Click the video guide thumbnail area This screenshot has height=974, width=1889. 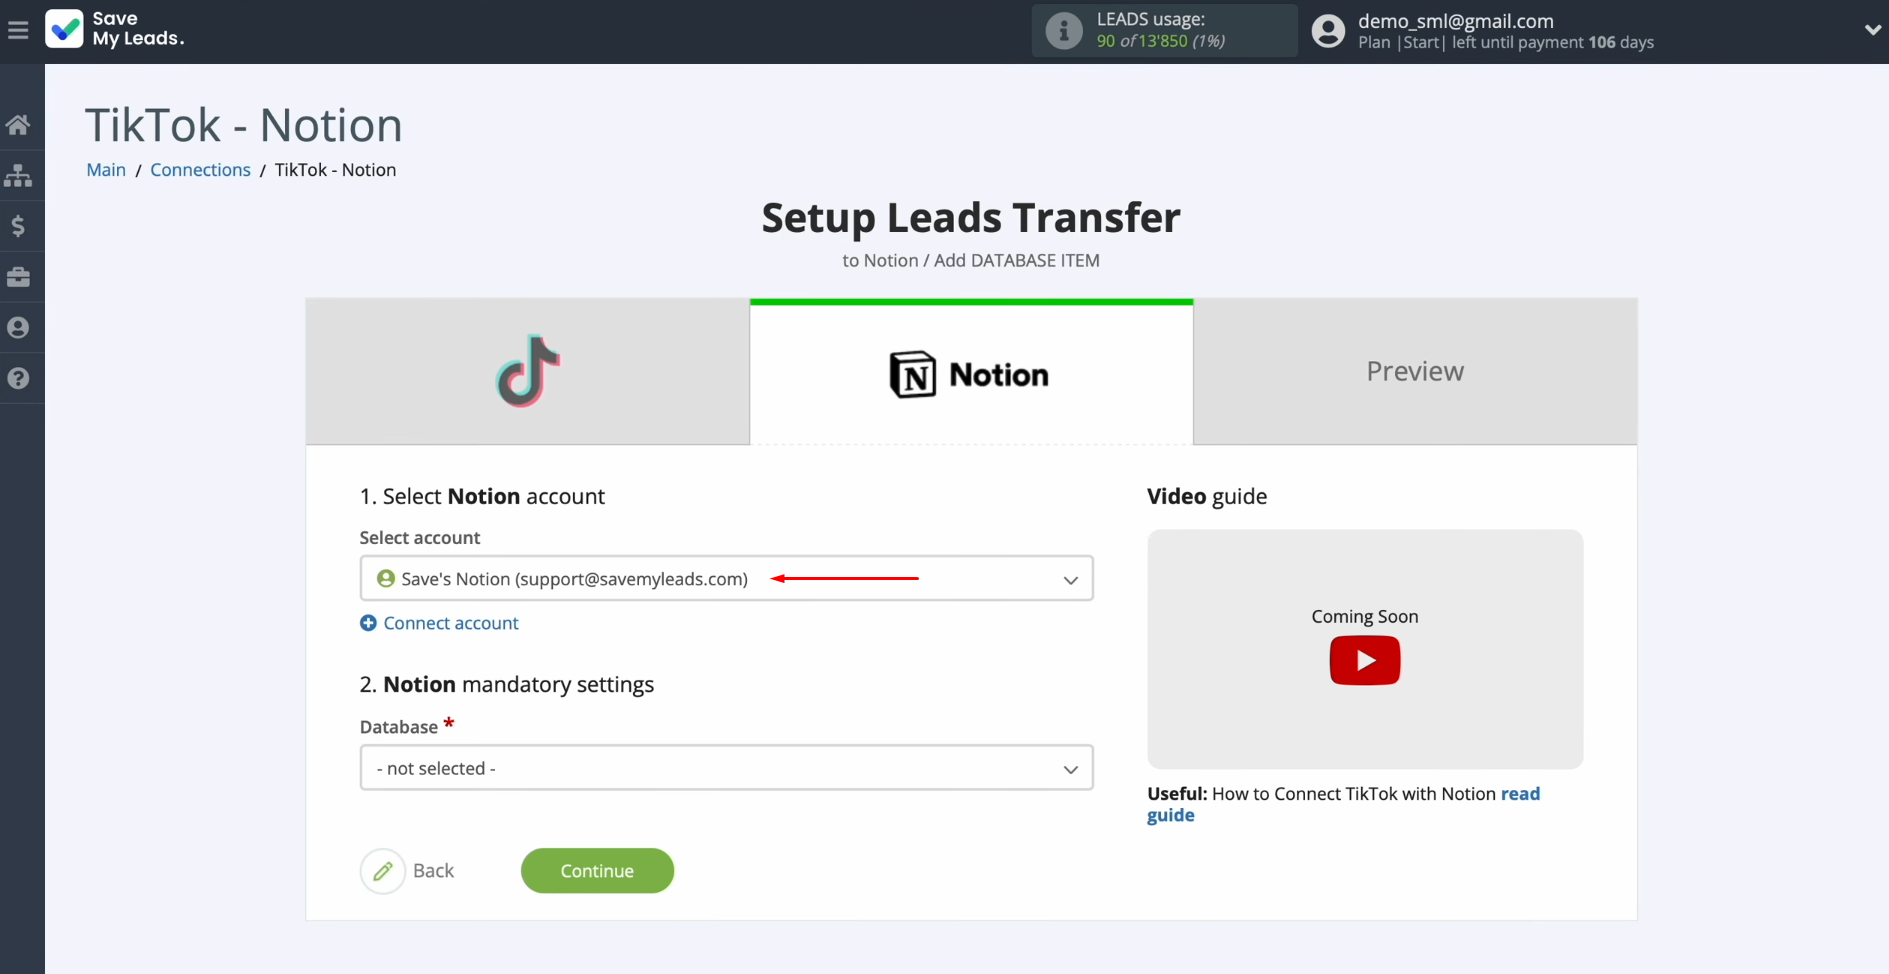pyautogui.click(x=1365, y=649)
